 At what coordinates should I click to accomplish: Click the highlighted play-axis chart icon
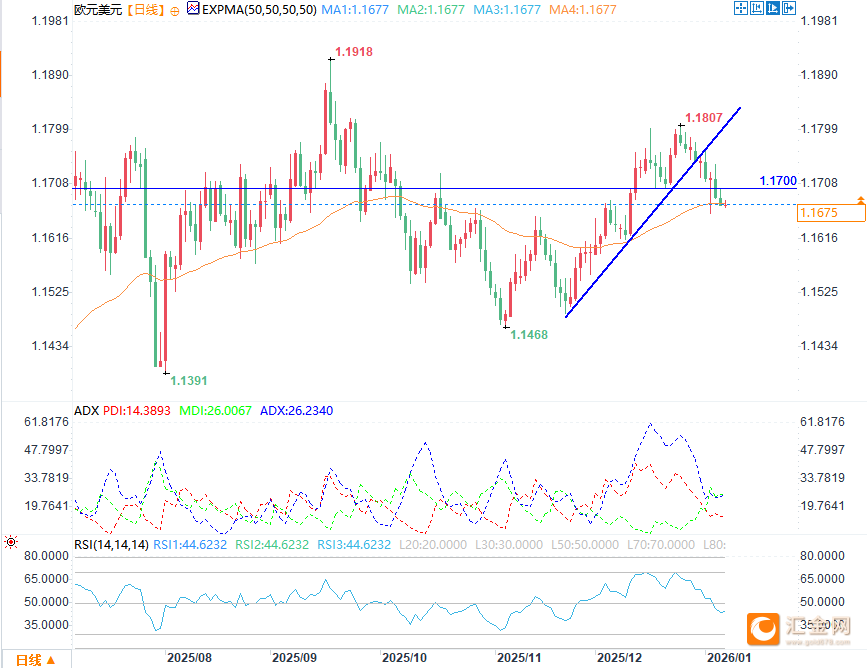(772, 8)
